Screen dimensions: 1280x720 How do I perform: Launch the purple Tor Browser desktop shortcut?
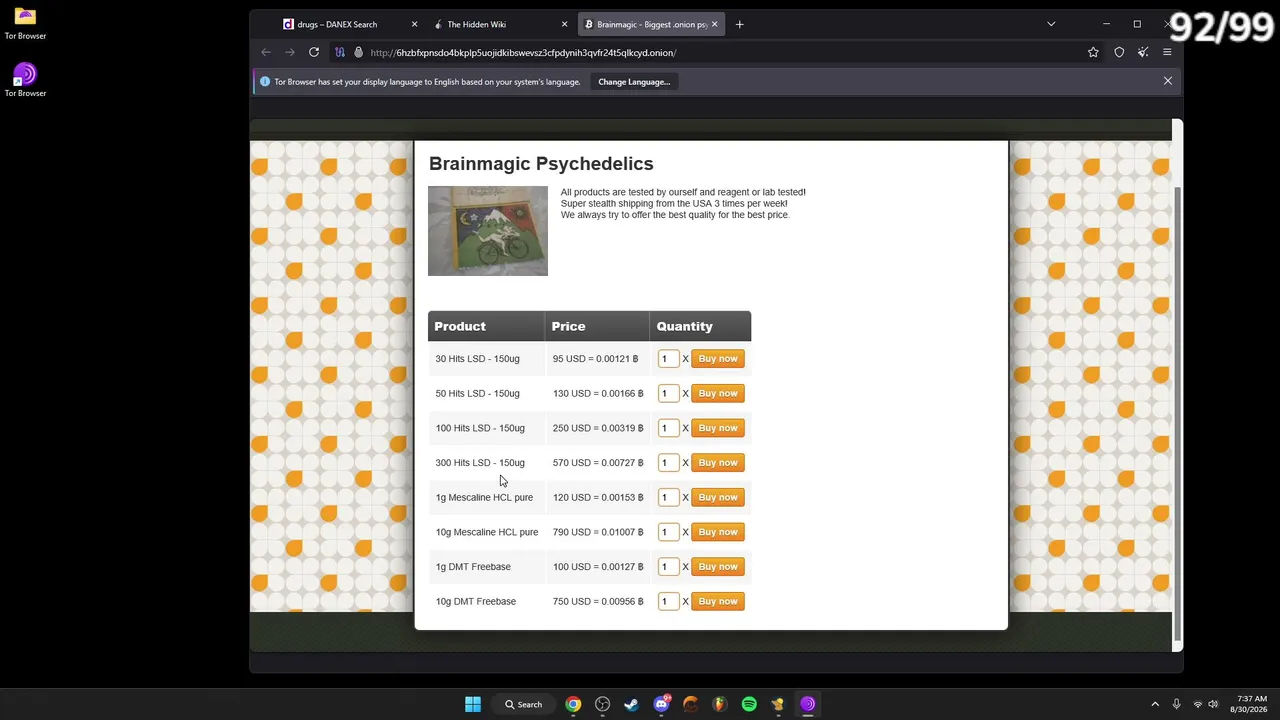(x=25, y=80)
